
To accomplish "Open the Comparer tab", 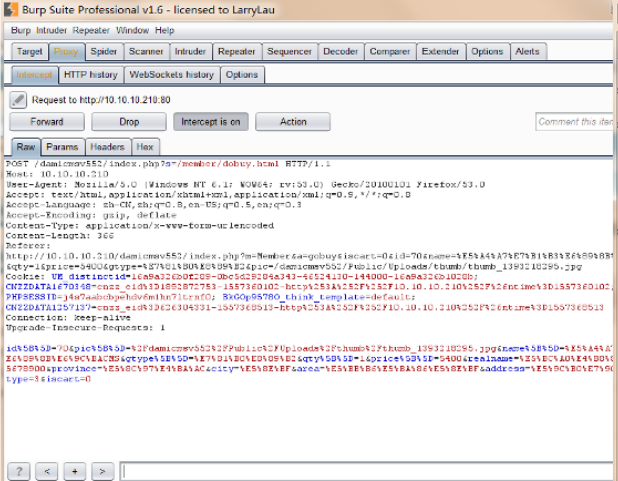I will 390,52.
